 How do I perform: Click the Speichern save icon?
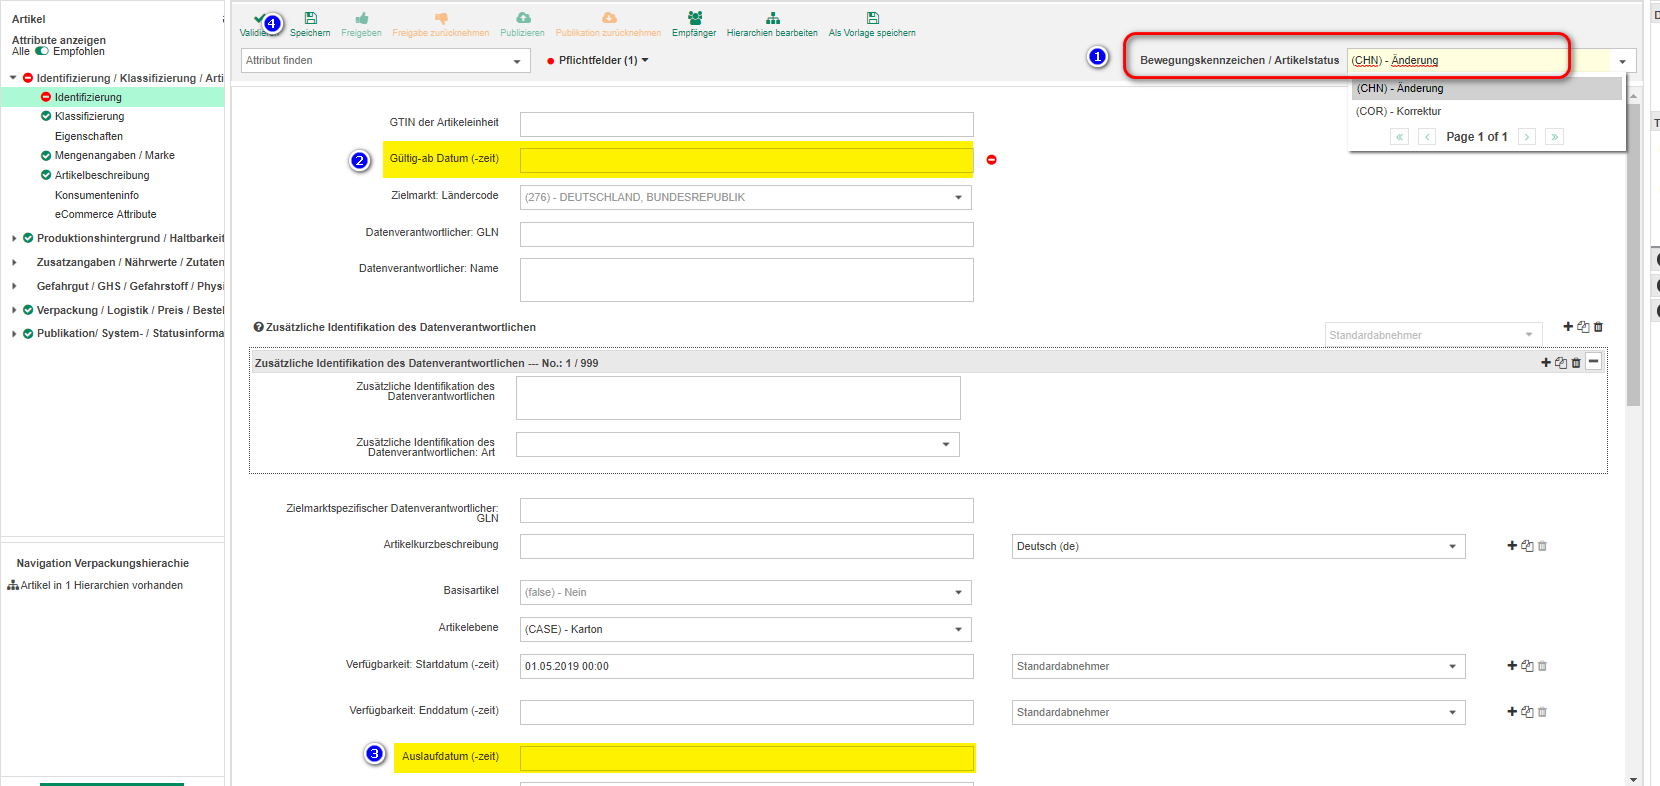click(310, 19)
